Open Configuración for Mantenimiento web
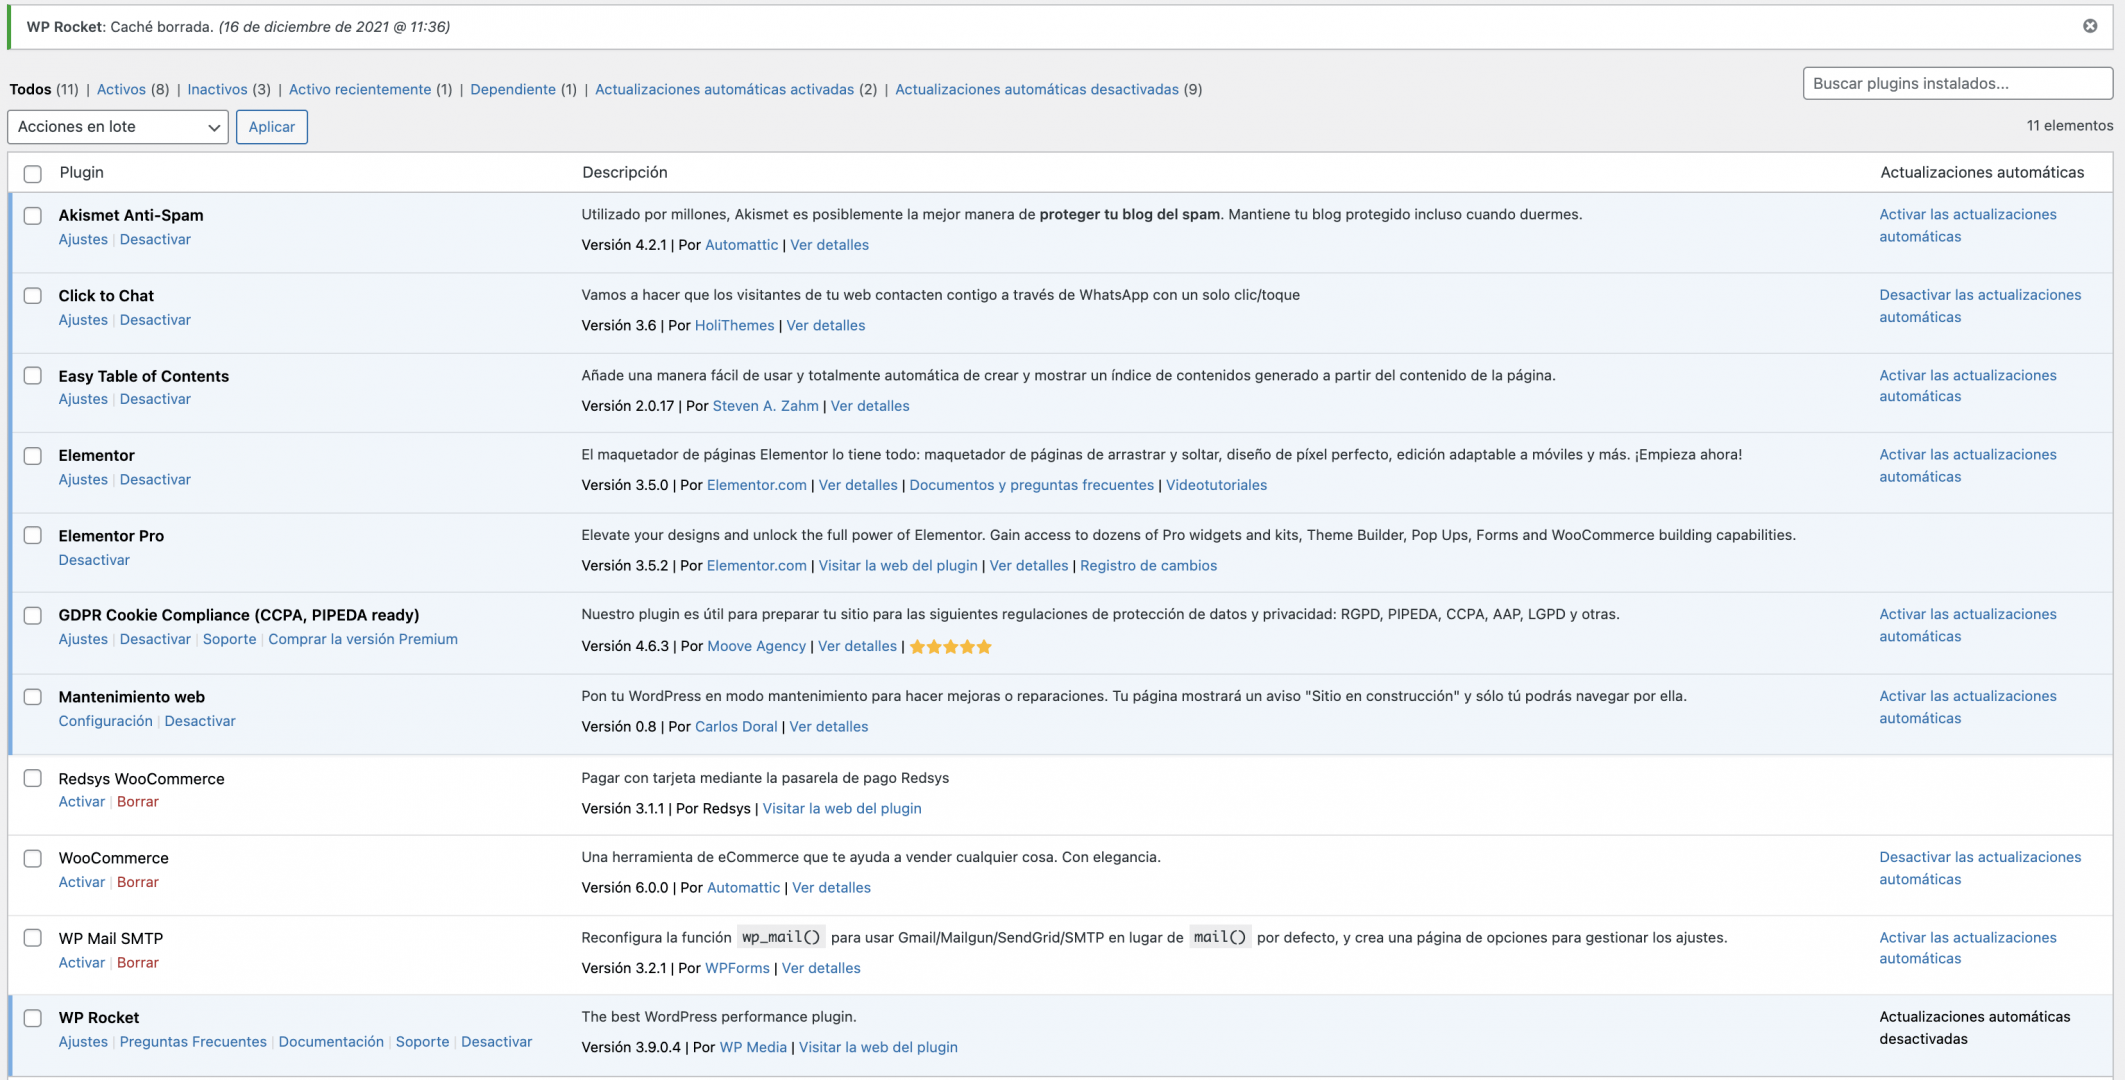The width and height of the screenshot is (2125, 1080). (105, 721)
